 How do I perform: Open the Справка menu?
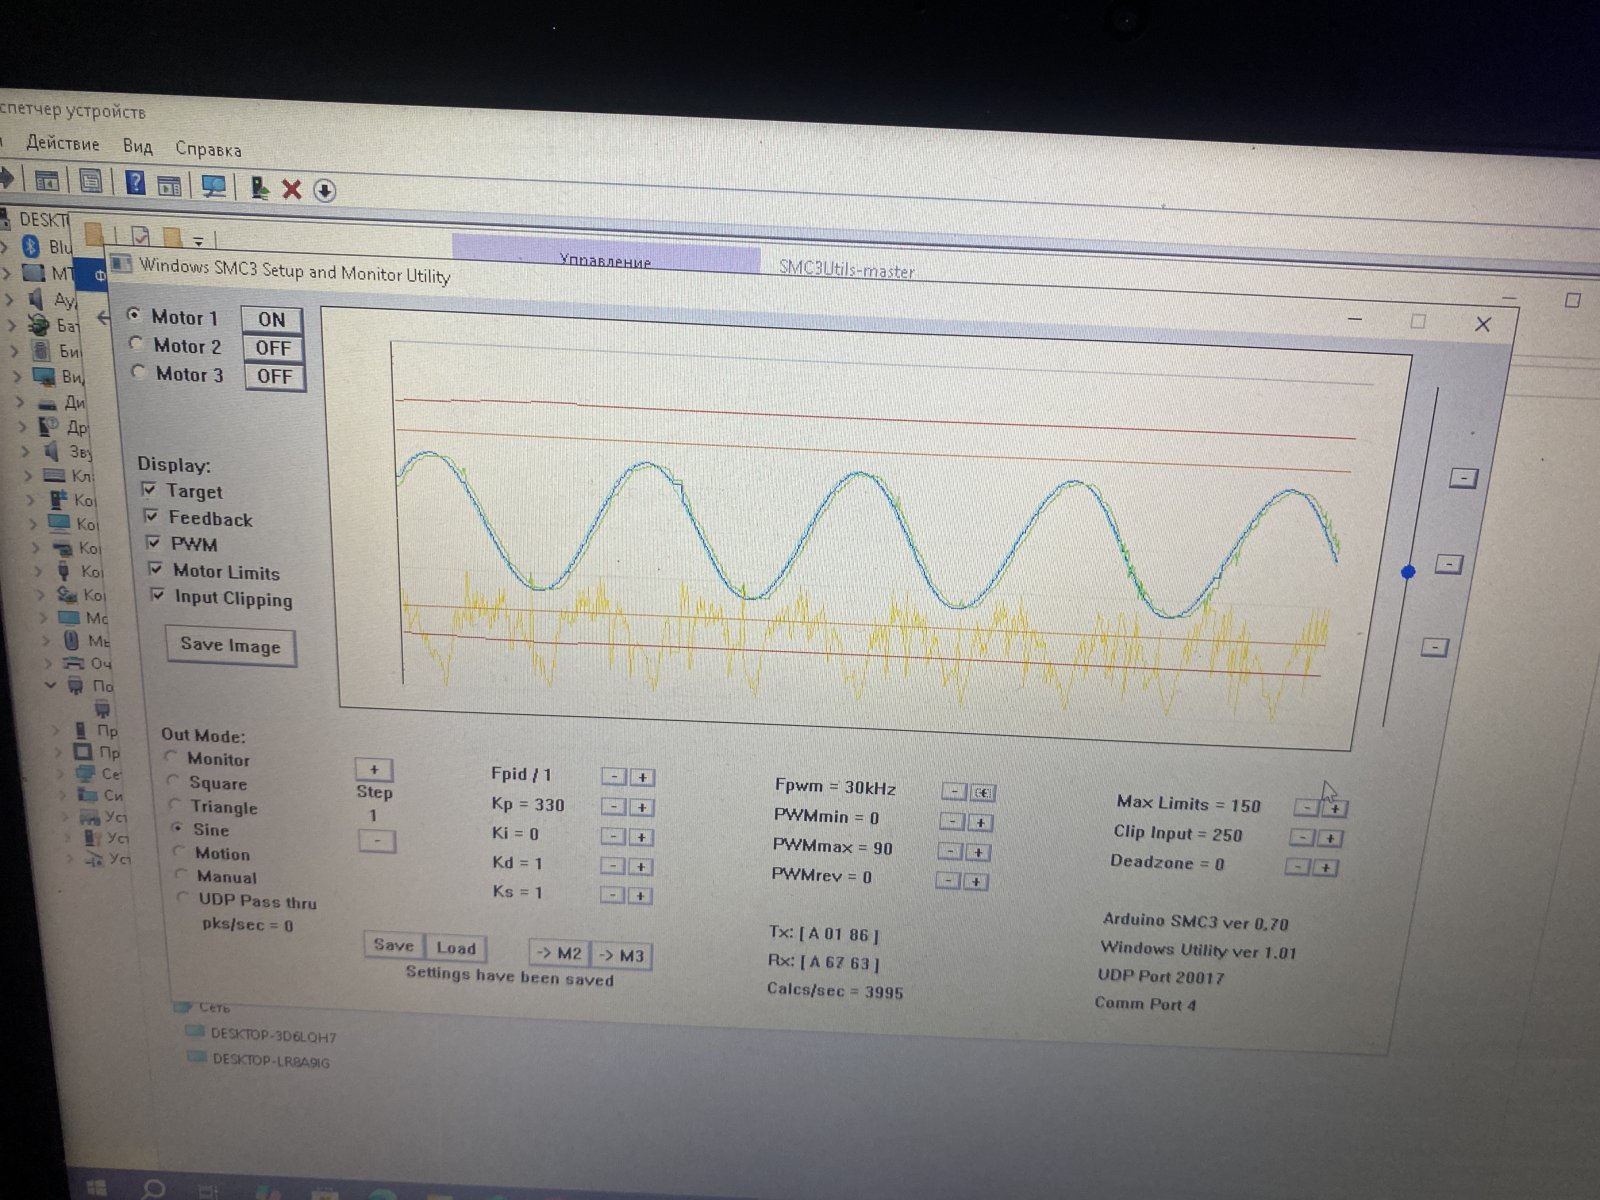coord(208,149)
